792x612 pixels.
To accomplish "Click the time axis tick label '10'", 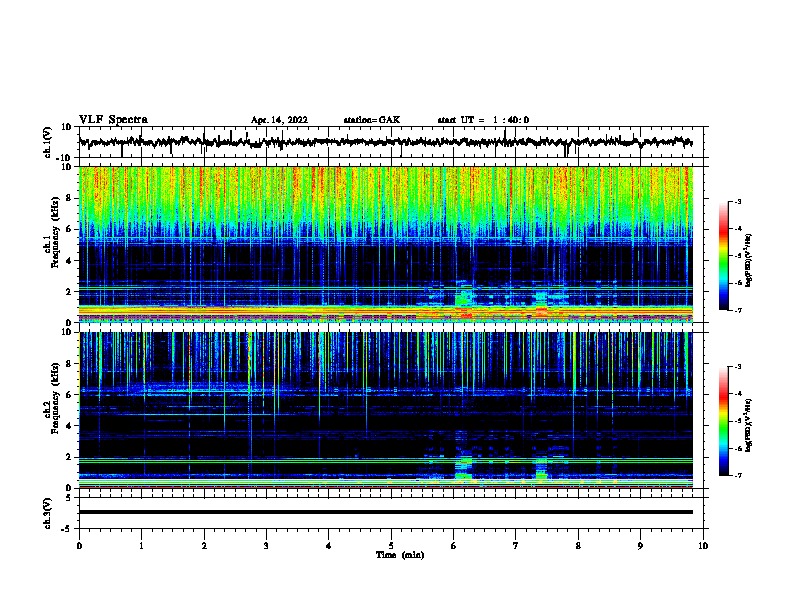I will pyautogui.click(x=703, y=546).
